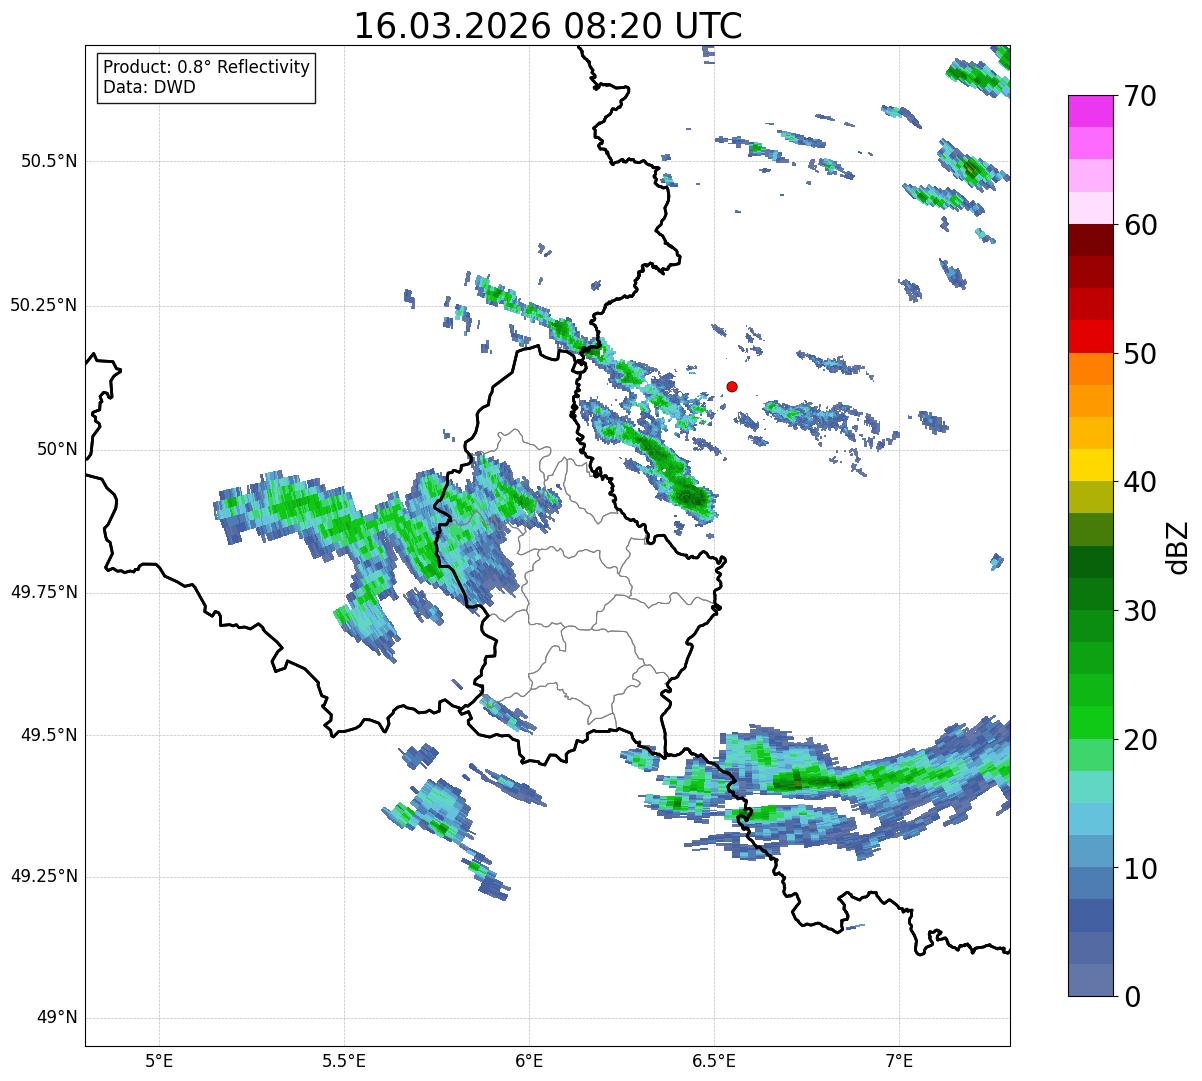1202x1081 pixels.
Task: Click the '49.75°N' latitude label
Action: tap(43, 592)
